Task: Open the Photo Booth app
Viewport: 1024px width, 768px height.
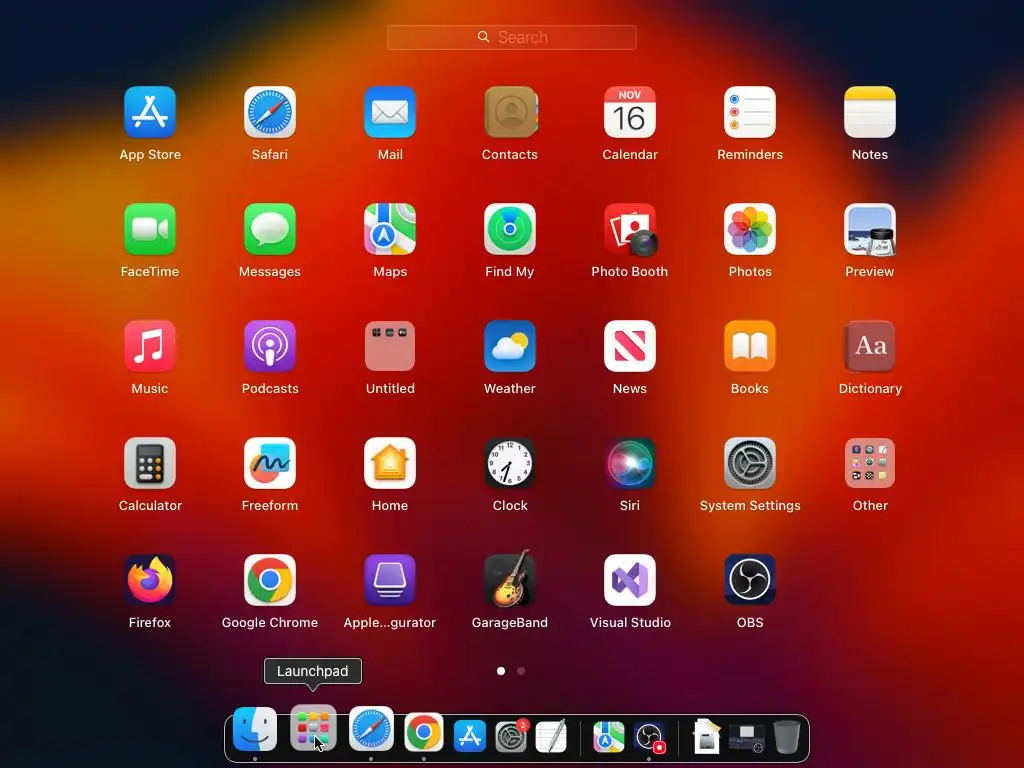Action: [630, 229]
